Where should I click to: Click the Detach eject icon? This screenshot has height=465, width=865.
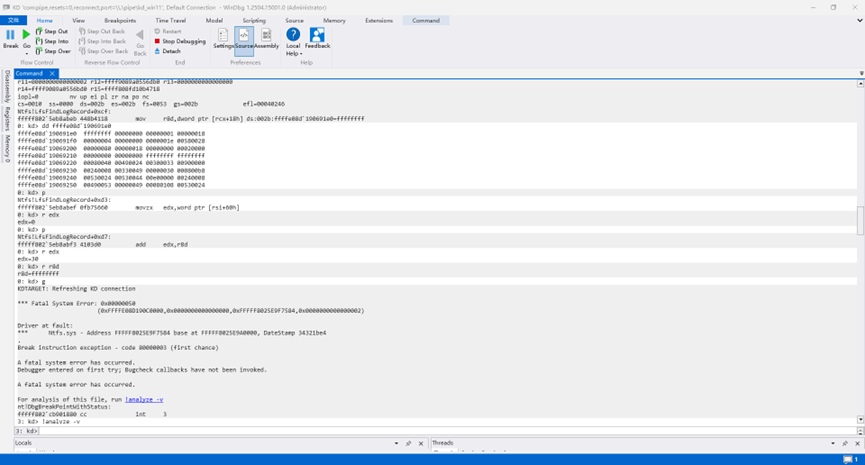[157, 51]
